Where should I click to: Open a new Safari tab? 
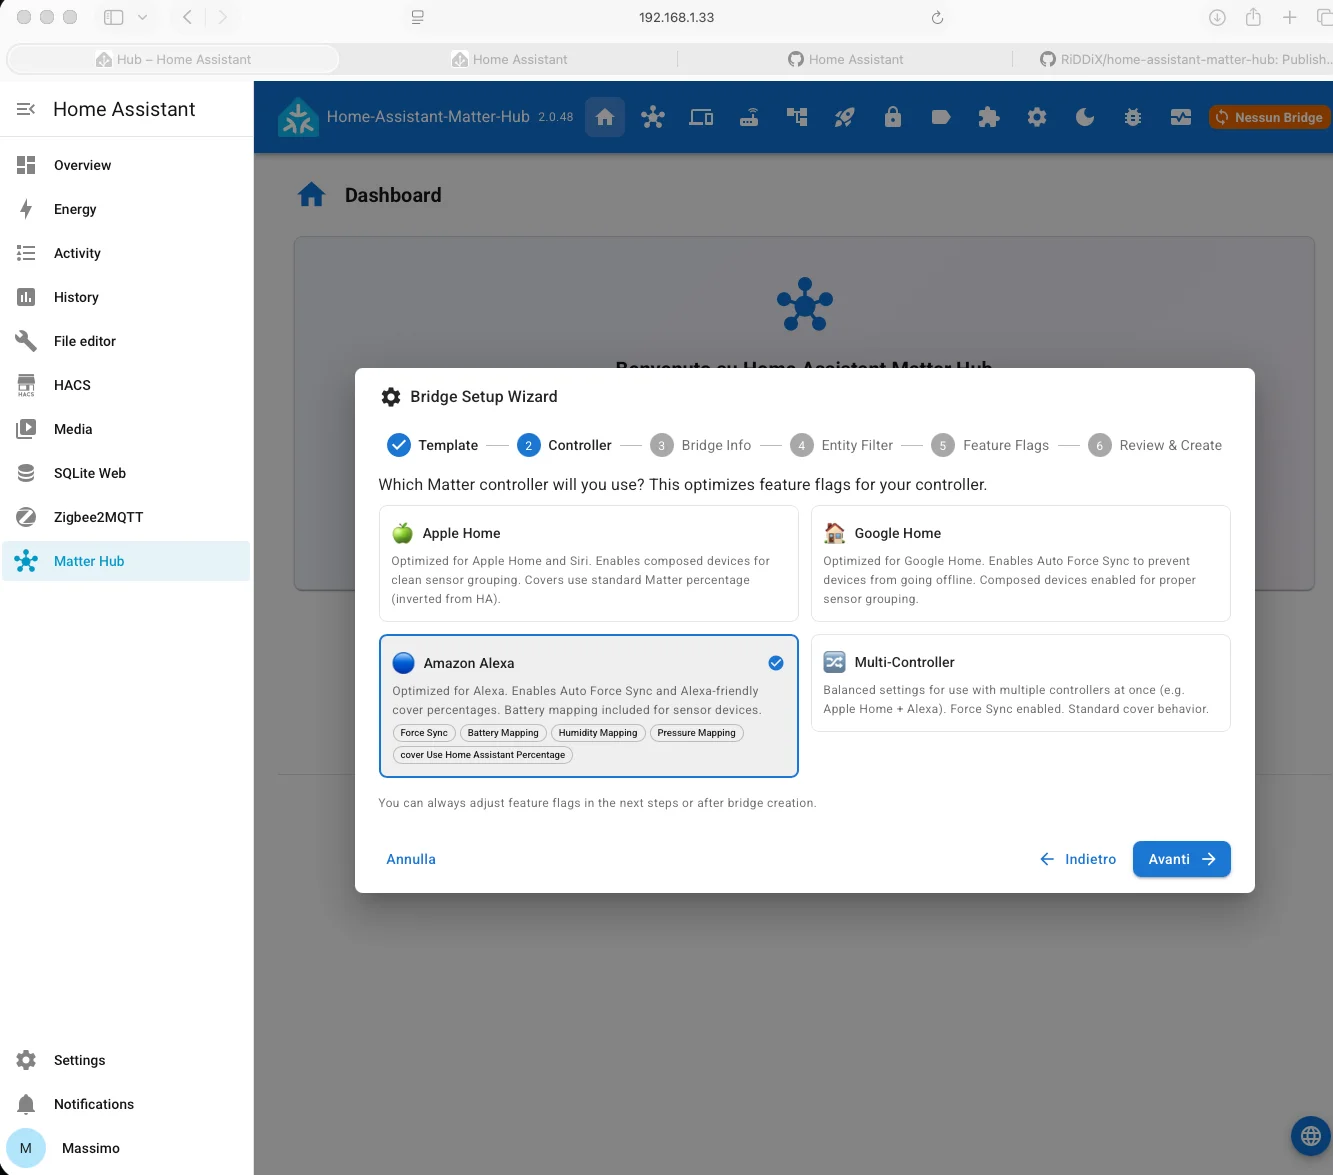1290,17
